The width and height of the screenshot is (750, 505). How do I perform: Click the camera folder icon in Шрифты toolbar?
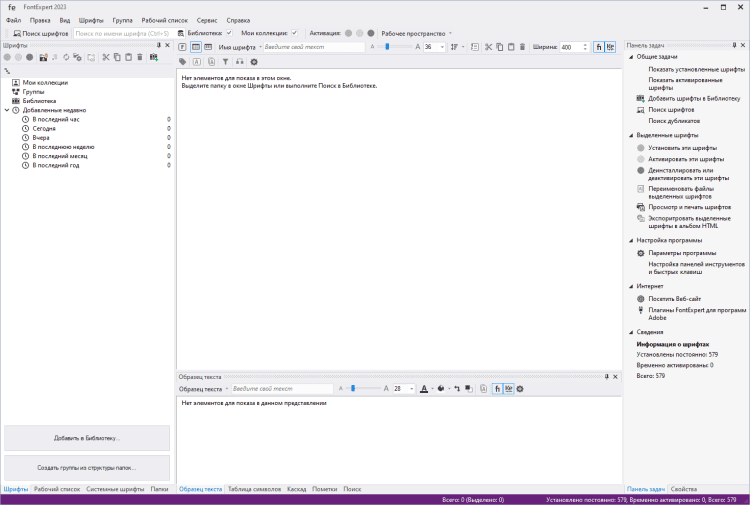pyautogui.click(x=44, y=57)
